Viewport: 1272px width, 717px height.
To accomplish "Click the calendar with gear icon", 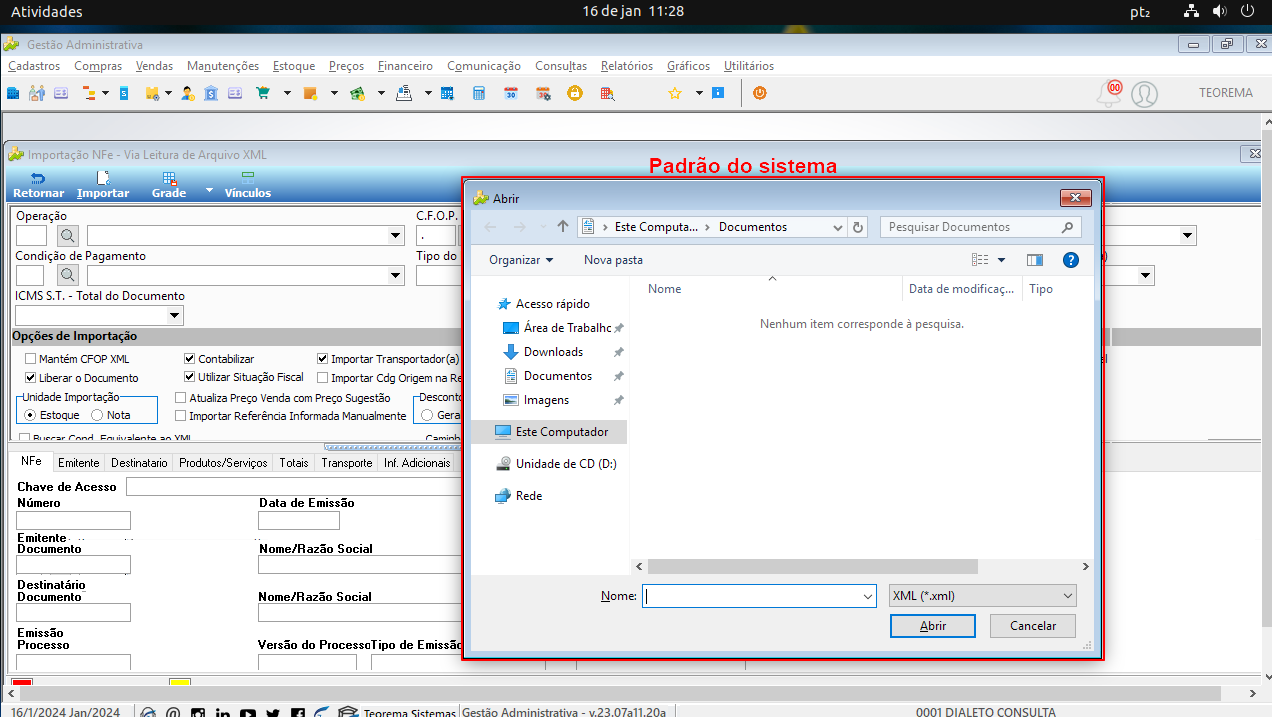I will (x=543, y=93).
